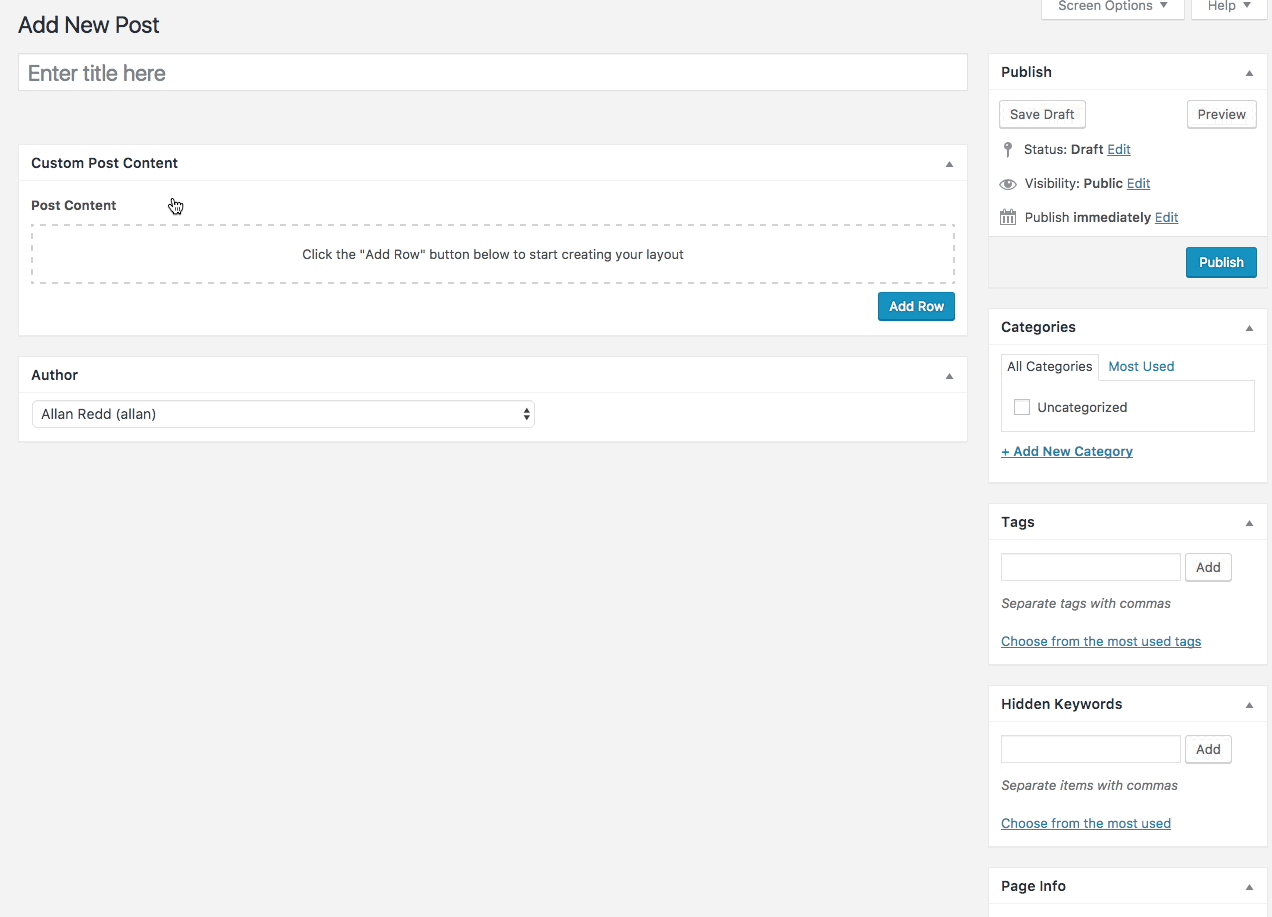Open the Help dropdown tab
1272x917 pixels.
1229,7
